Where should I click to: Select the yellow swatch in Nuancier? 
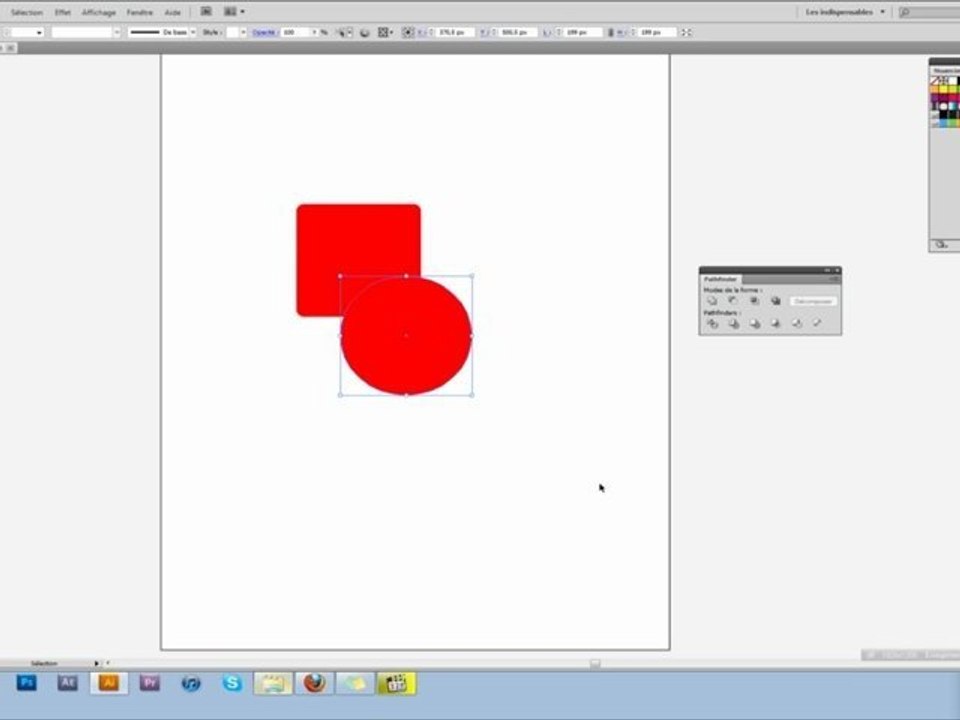944,89
